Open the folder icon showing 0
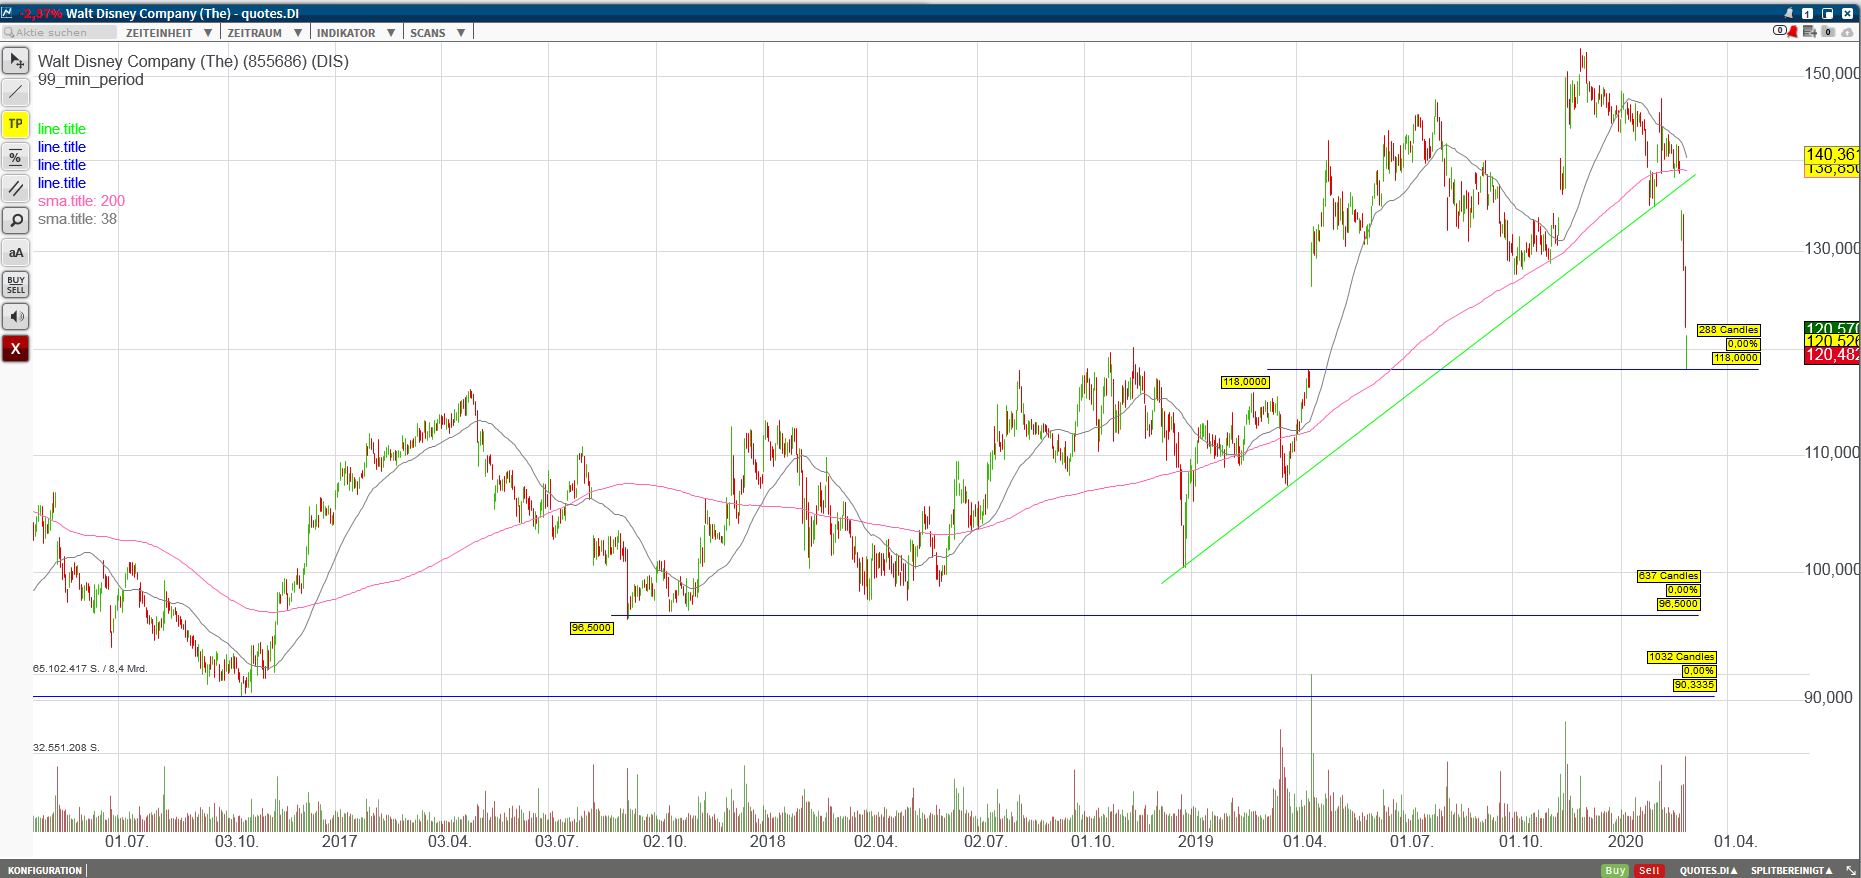The image size is (1861, 878). (x=1828, y=32)
